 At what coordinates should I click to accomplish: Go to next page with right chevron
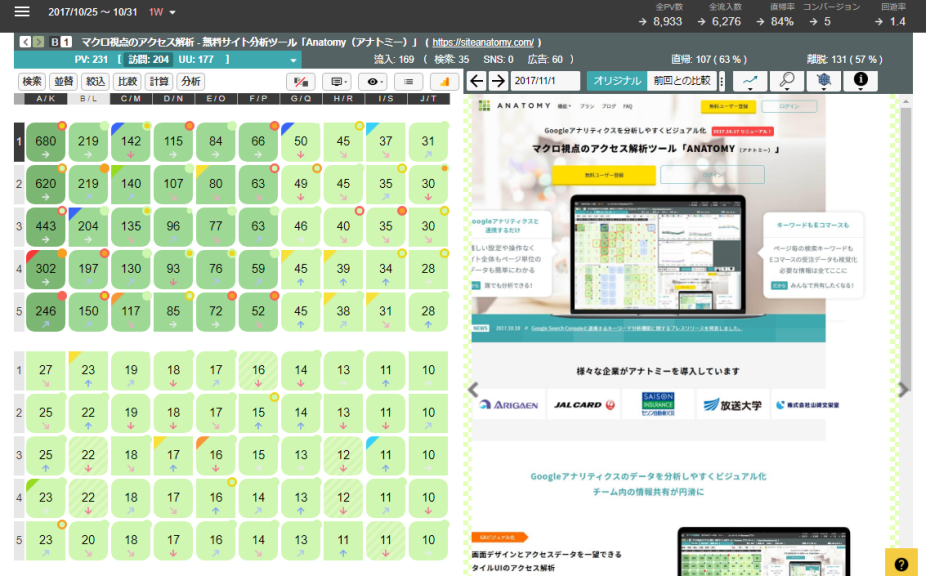38,42
